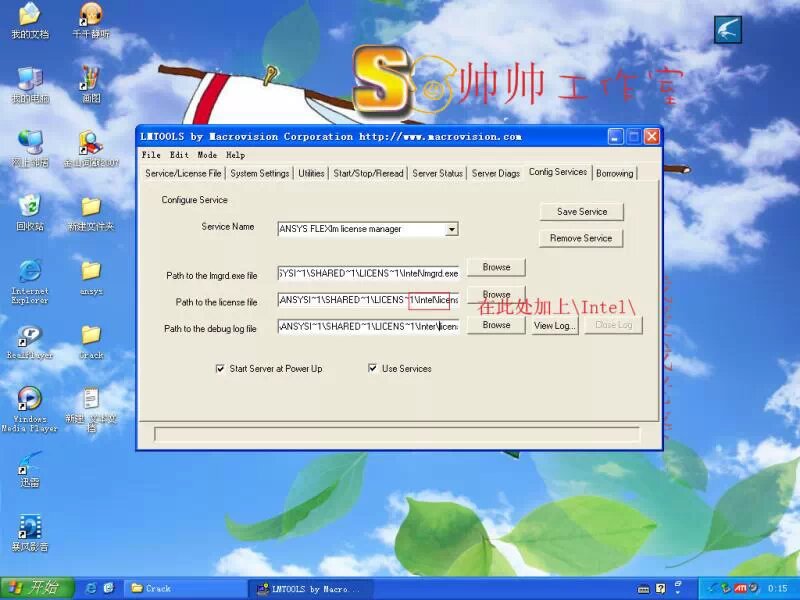Open the Mode menu
The image size is (800, 600).
[207, 155]
